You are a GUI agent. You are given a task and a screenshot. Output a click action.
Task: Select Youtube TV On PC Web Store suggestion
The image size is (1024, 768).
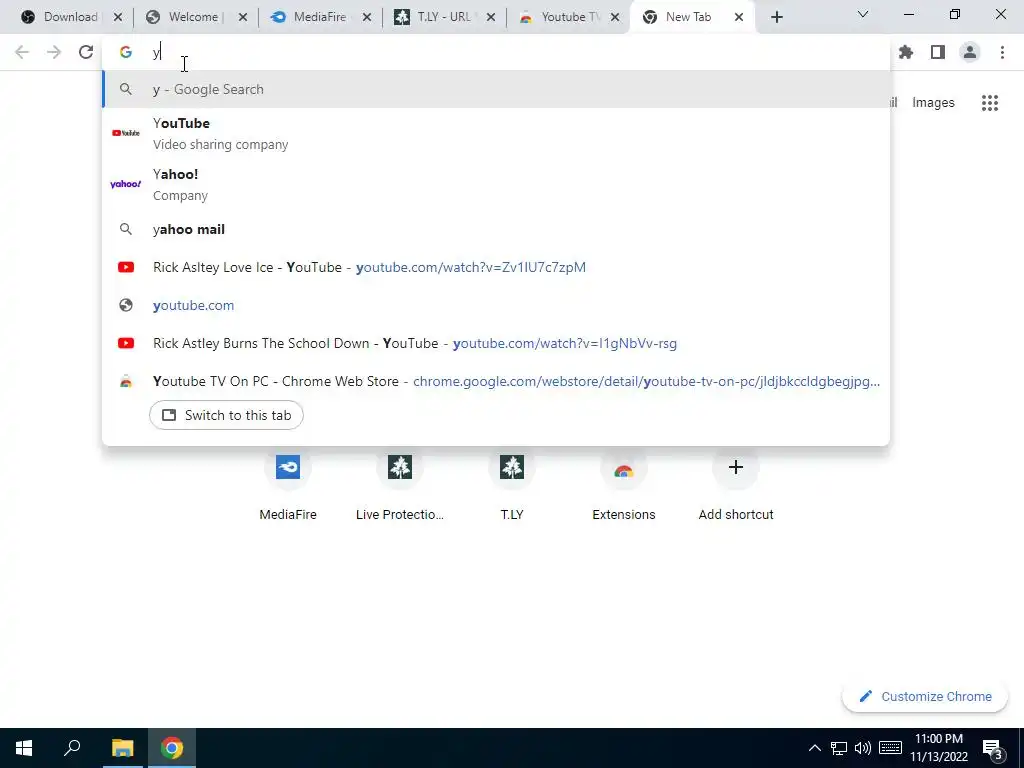496,381
